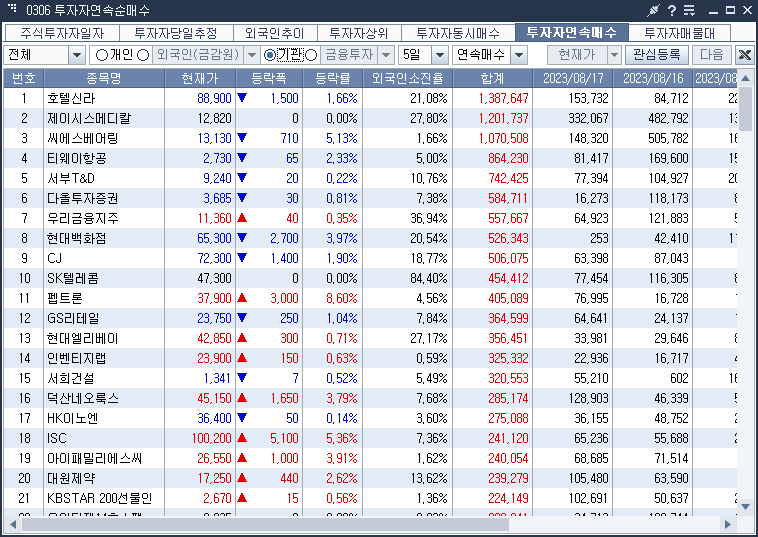Click the horizontal scrollbar left arrow

pyautogui.click(x=13, y=524)
